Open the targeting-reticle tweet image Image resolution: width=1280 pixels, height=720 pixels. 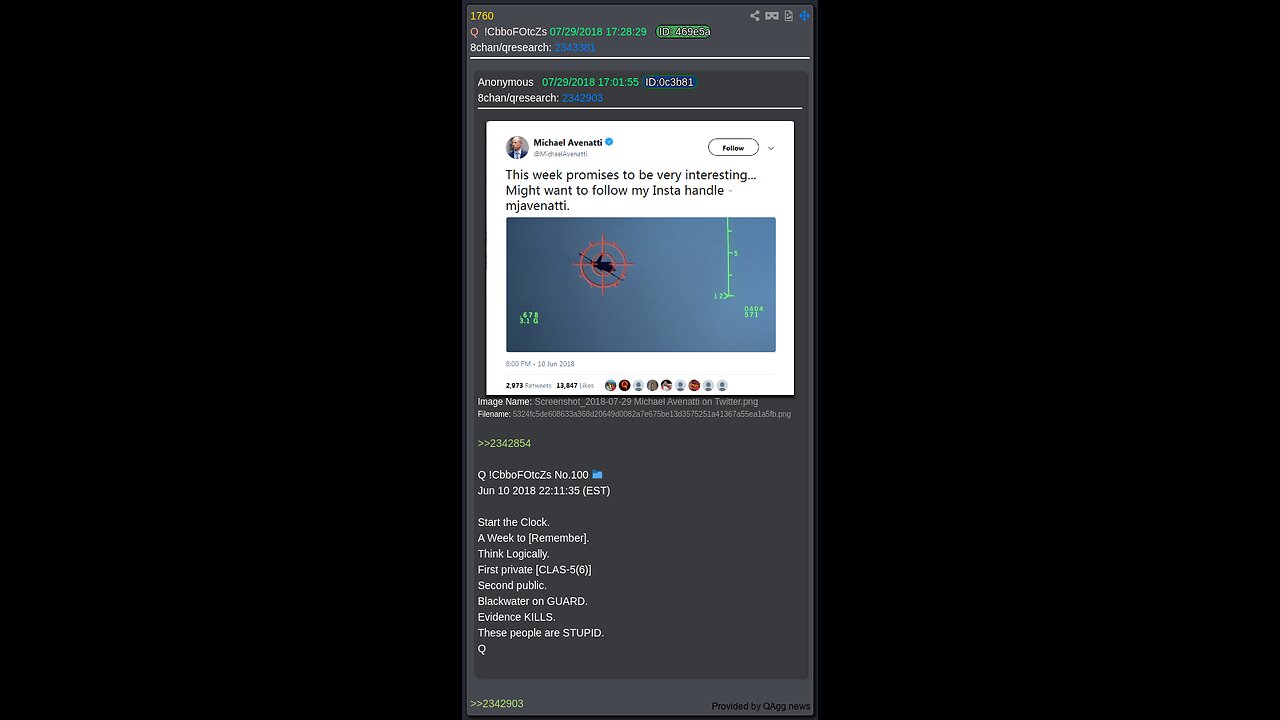(640, 285)
